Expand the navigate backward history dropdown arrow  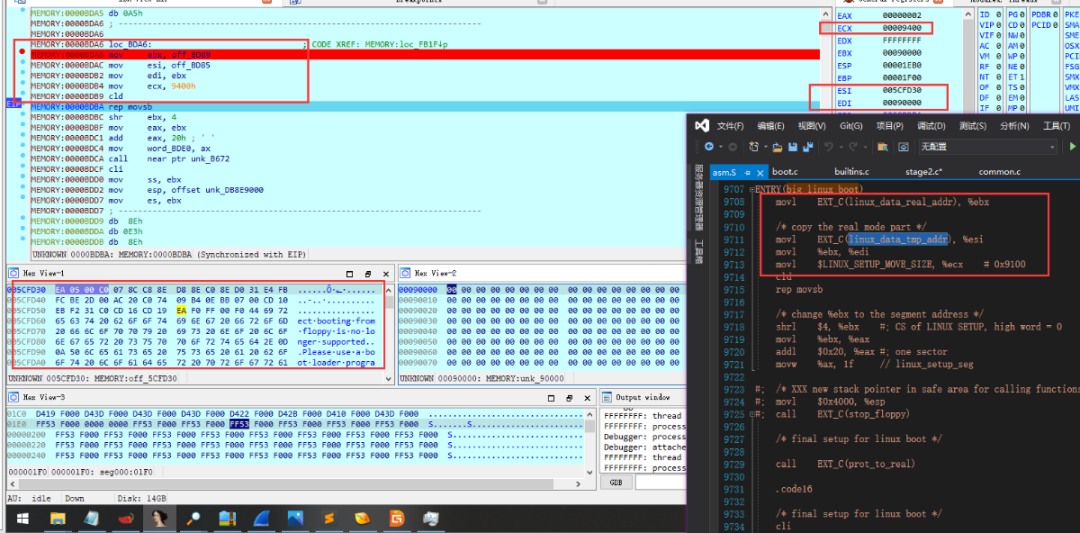pos(720,147)
